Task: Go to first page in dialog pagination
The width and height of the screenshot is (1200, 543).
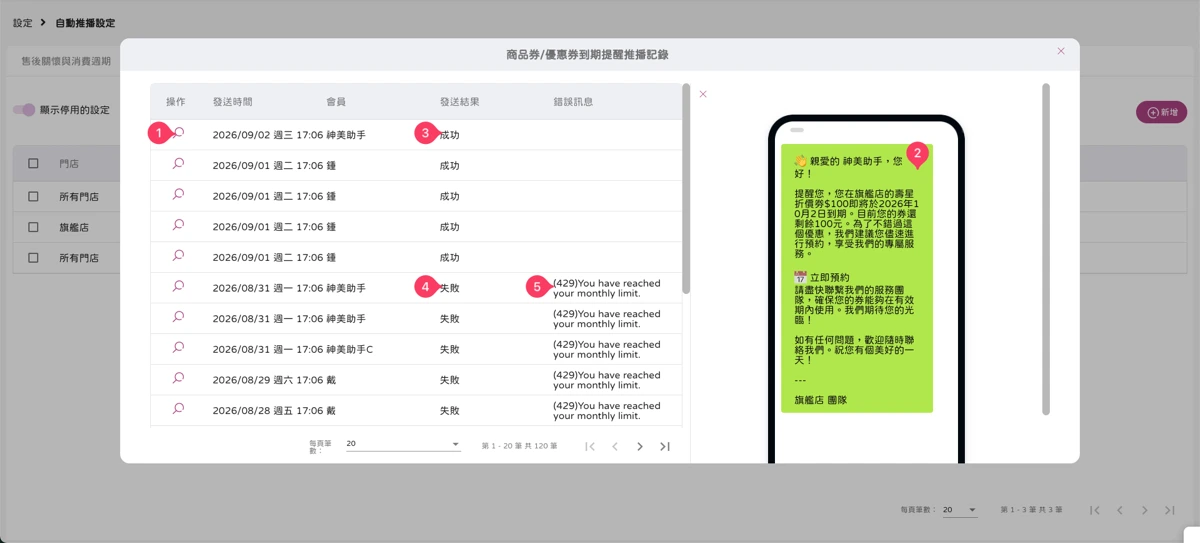Action: click(x=590, y=446)
